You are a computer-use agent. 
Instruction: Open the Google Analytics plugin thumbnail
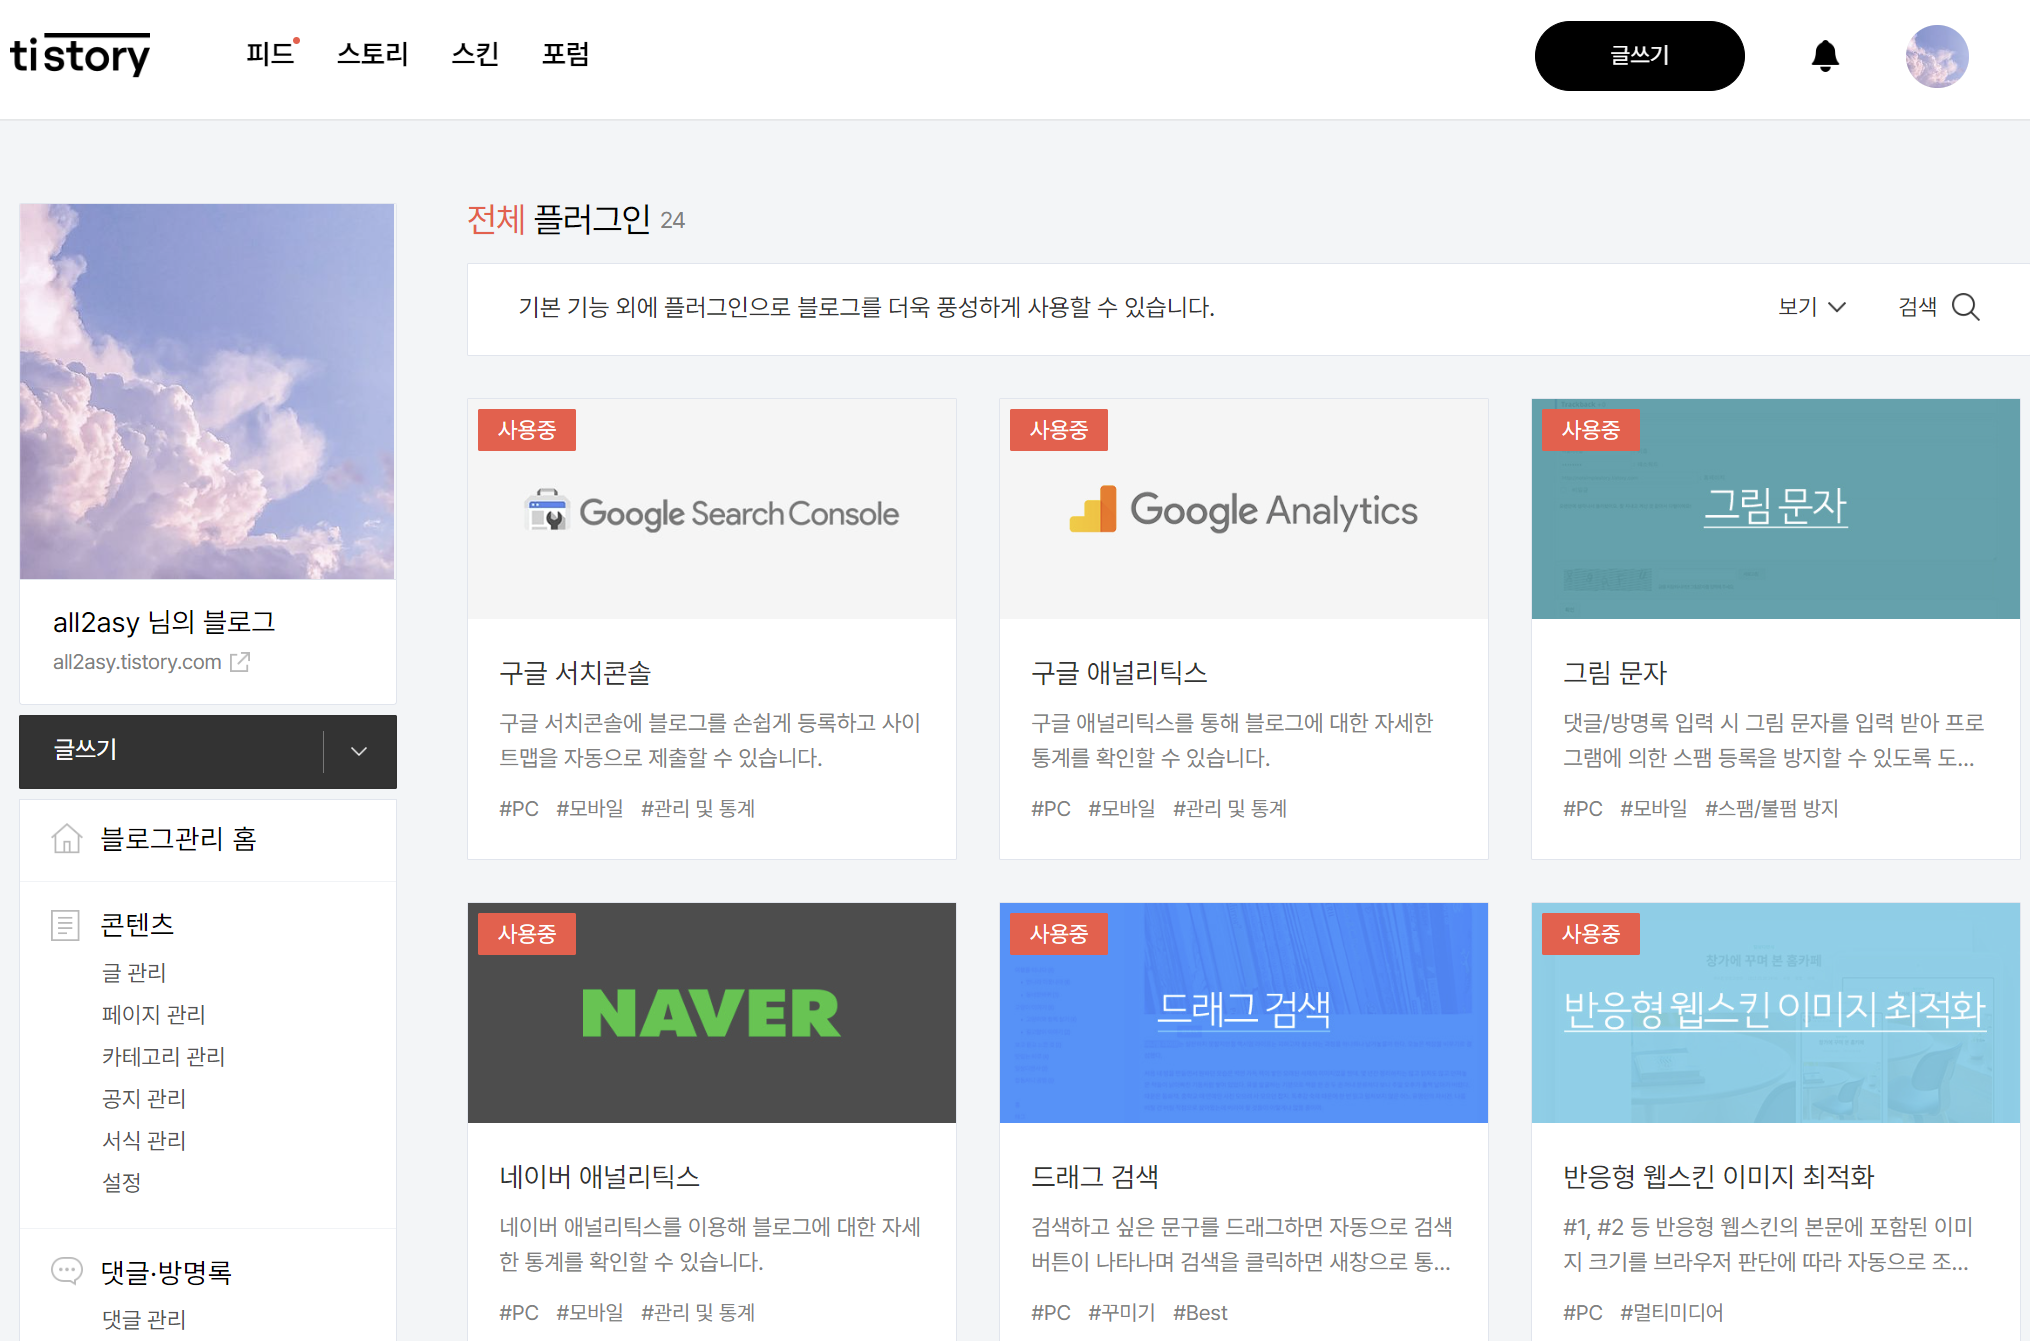(x=1244, y=509)
